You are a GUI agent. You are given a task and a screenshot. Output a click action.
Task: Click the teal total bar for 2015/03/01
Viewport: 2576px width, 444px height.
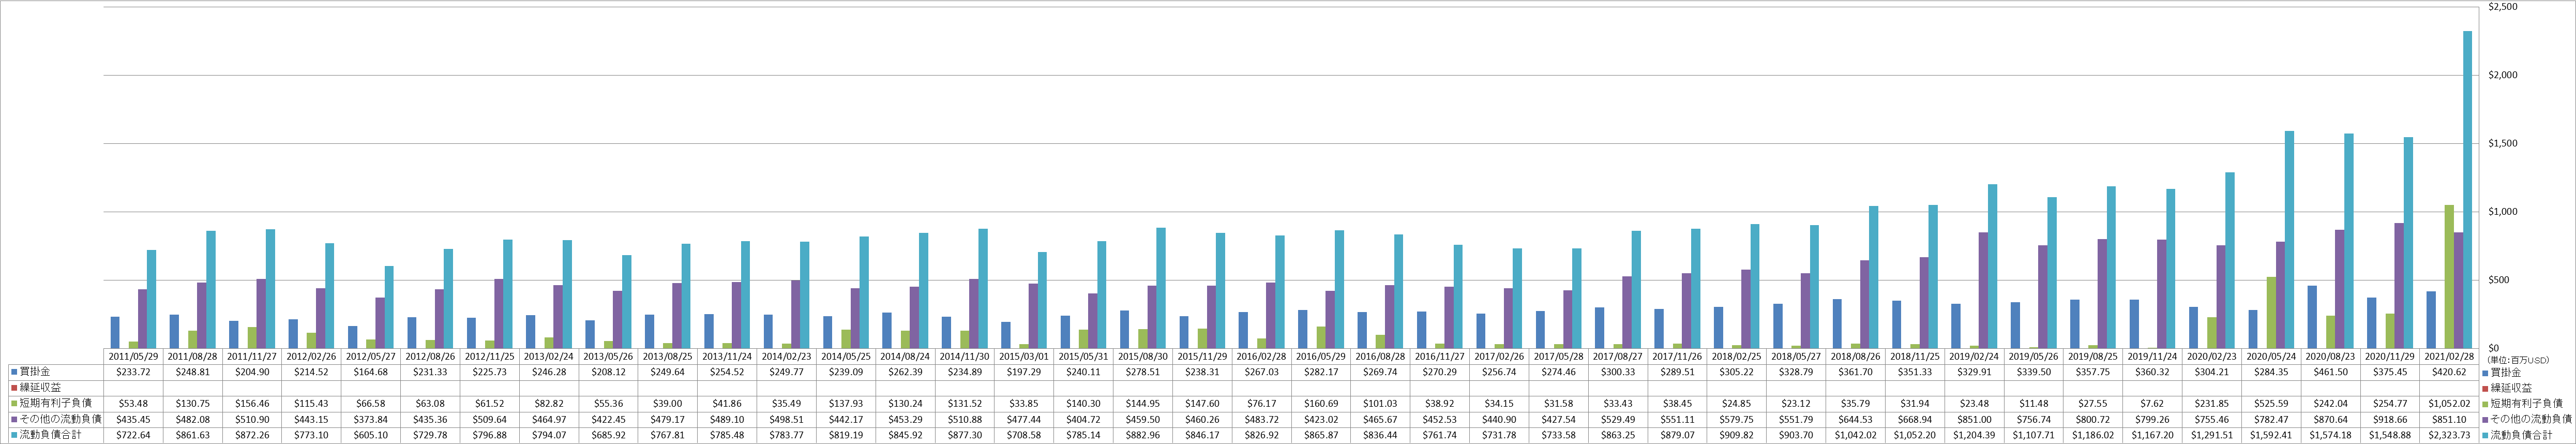coord(1043,300)
